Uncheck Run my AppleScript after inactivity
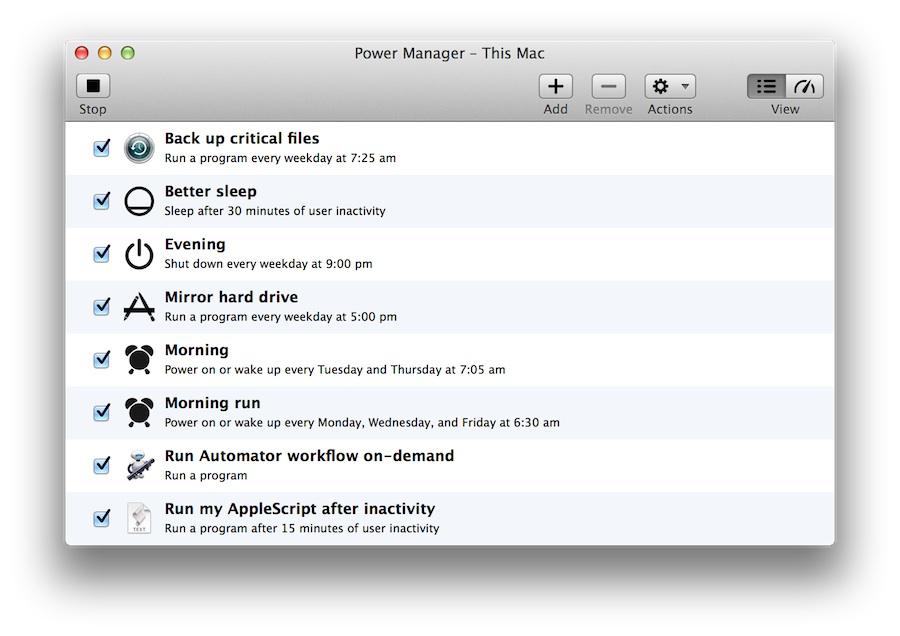900x636 pixels. coord(102,518)
